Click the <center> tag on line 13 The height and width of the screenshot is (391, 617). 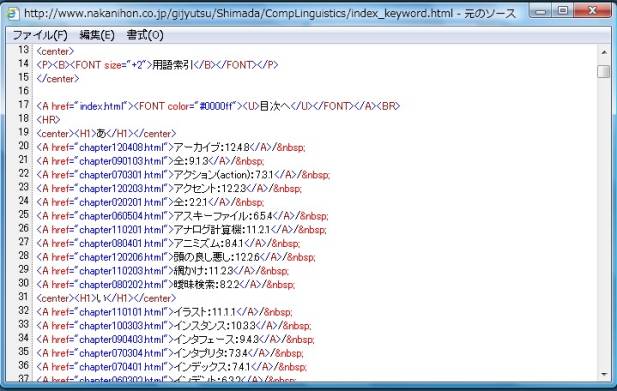[55, 52]
